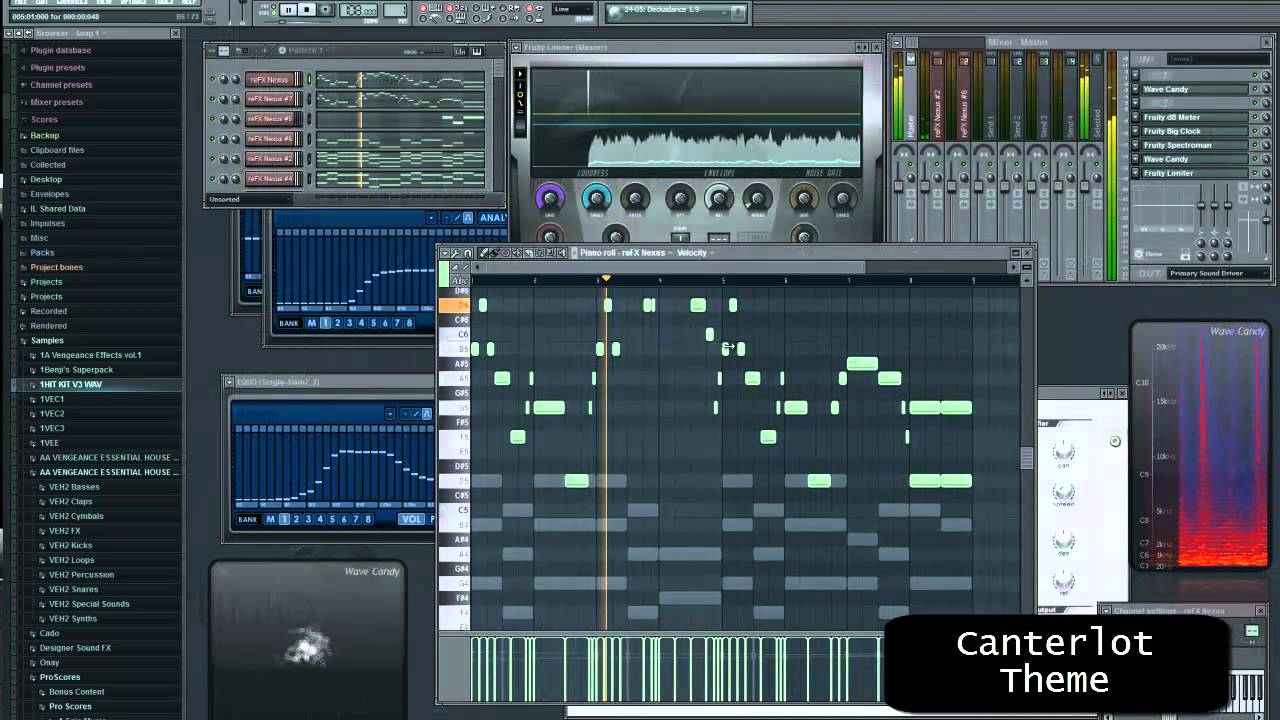Screen dimensions: 1280x720
Task: Mute the reFX Nexus #6 channel via its LED
Action: [212, 139]
